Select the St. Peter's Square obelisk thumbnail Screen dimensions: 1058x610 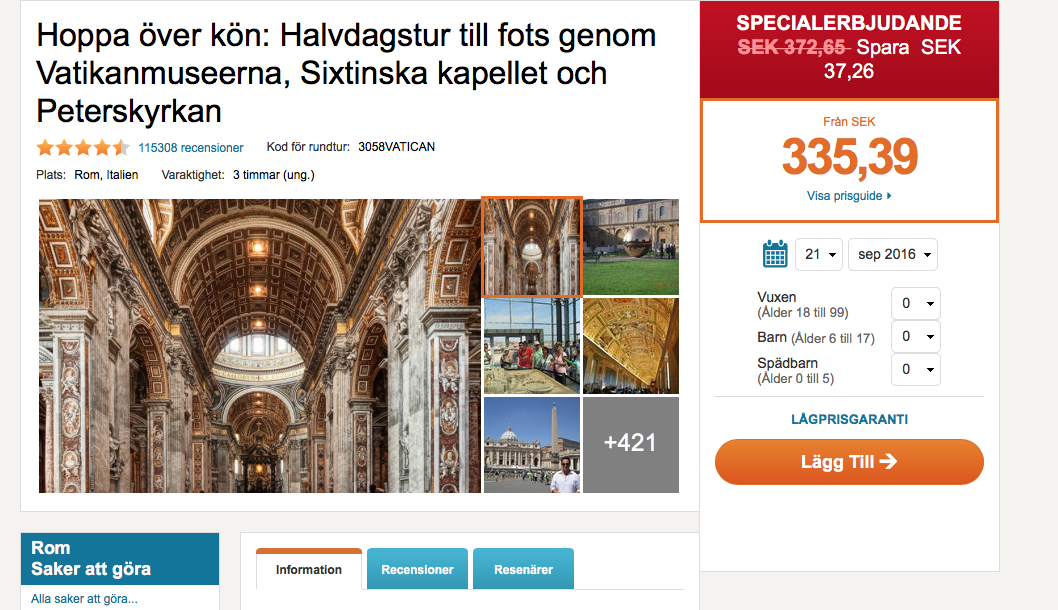(x=532, y=445)
